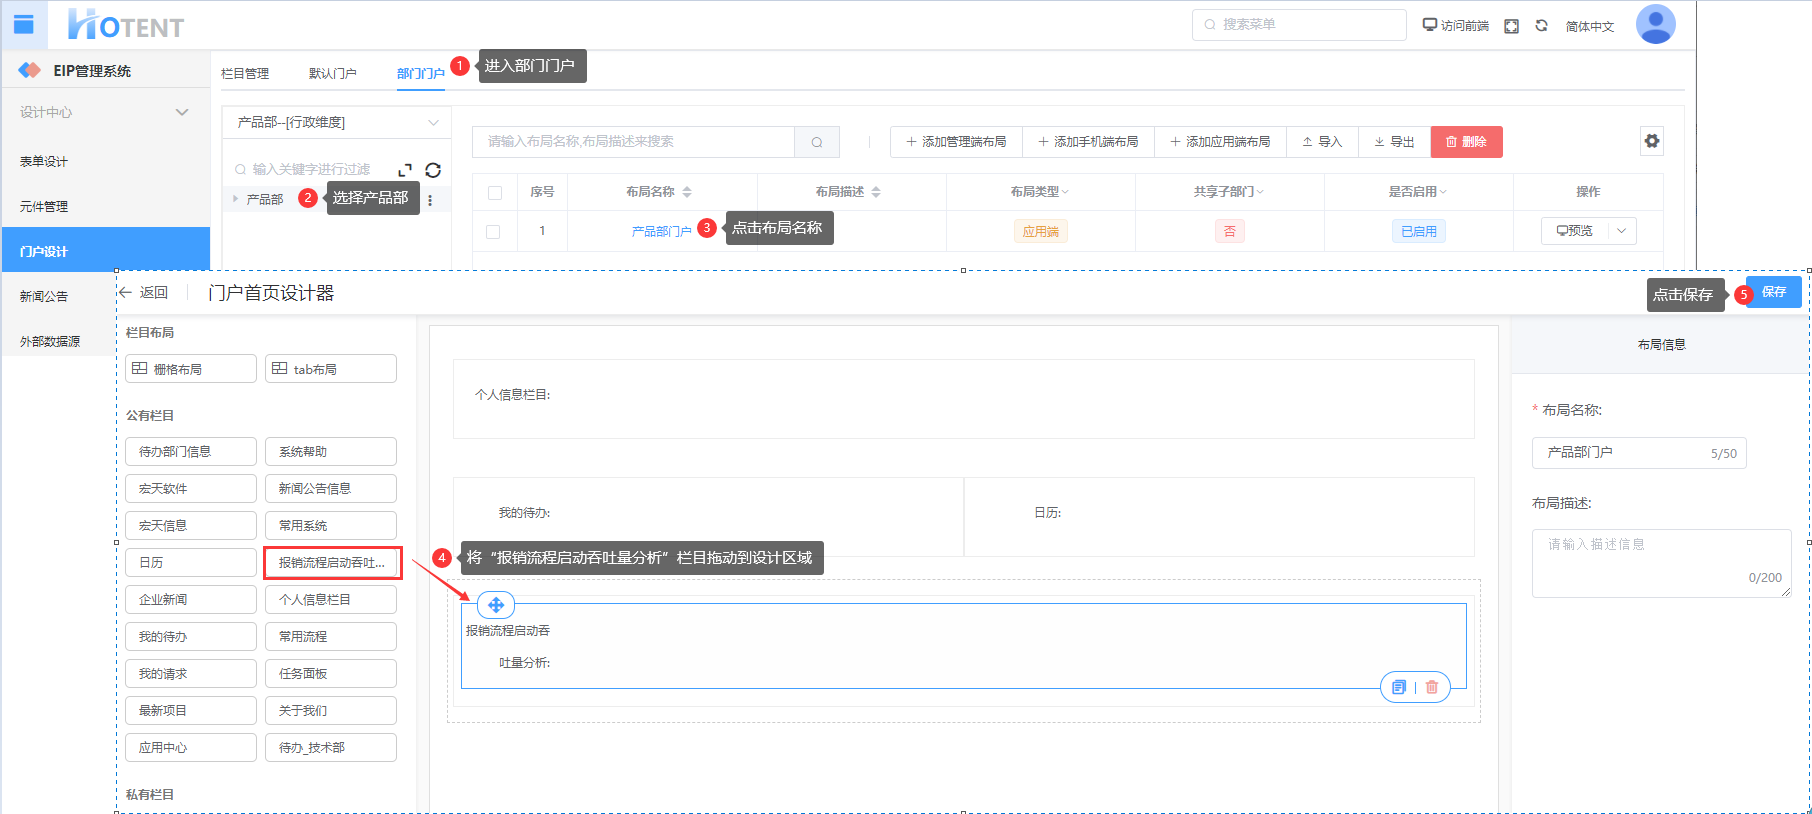Image resolution: width=1812 pixels, height=814 pixels.
Task: Select the 待办_技术部 column item
Action: (x=331, y=748)
